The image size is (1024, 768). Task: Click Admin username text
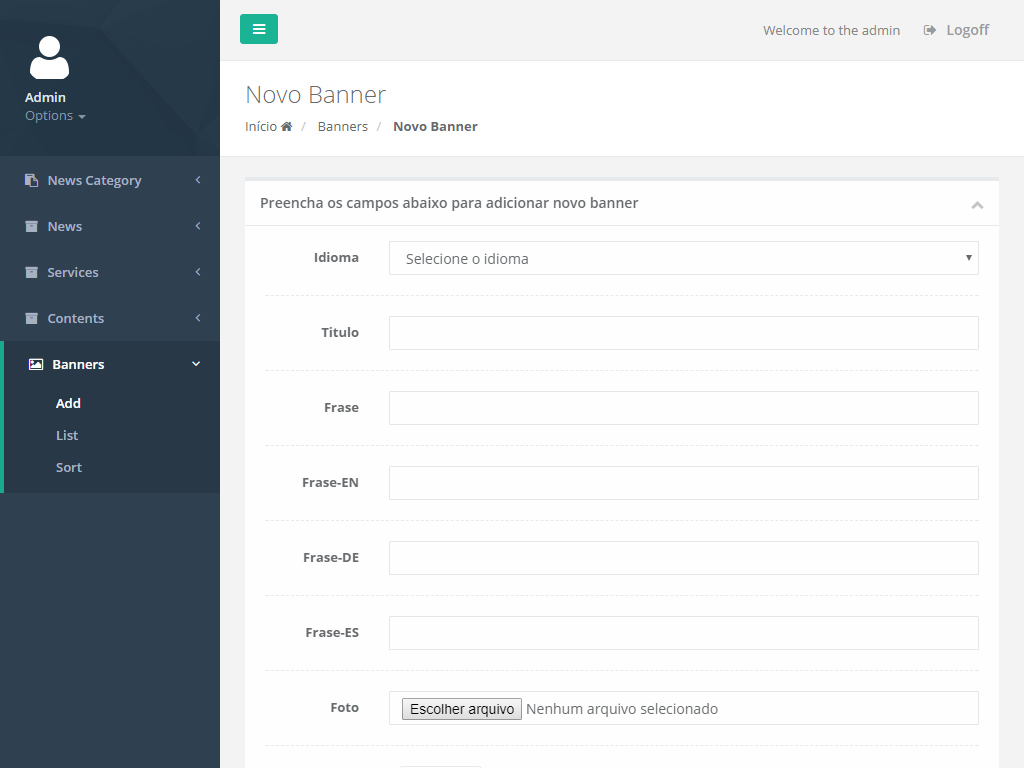45,97
